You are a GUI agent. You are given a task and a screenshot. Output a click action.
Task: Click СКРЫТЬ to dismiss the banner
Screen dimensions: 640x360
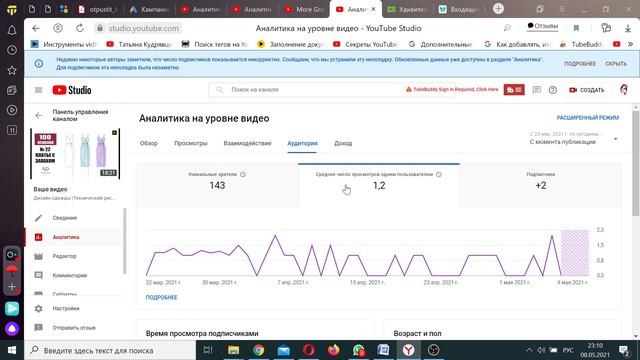point(616,64)
